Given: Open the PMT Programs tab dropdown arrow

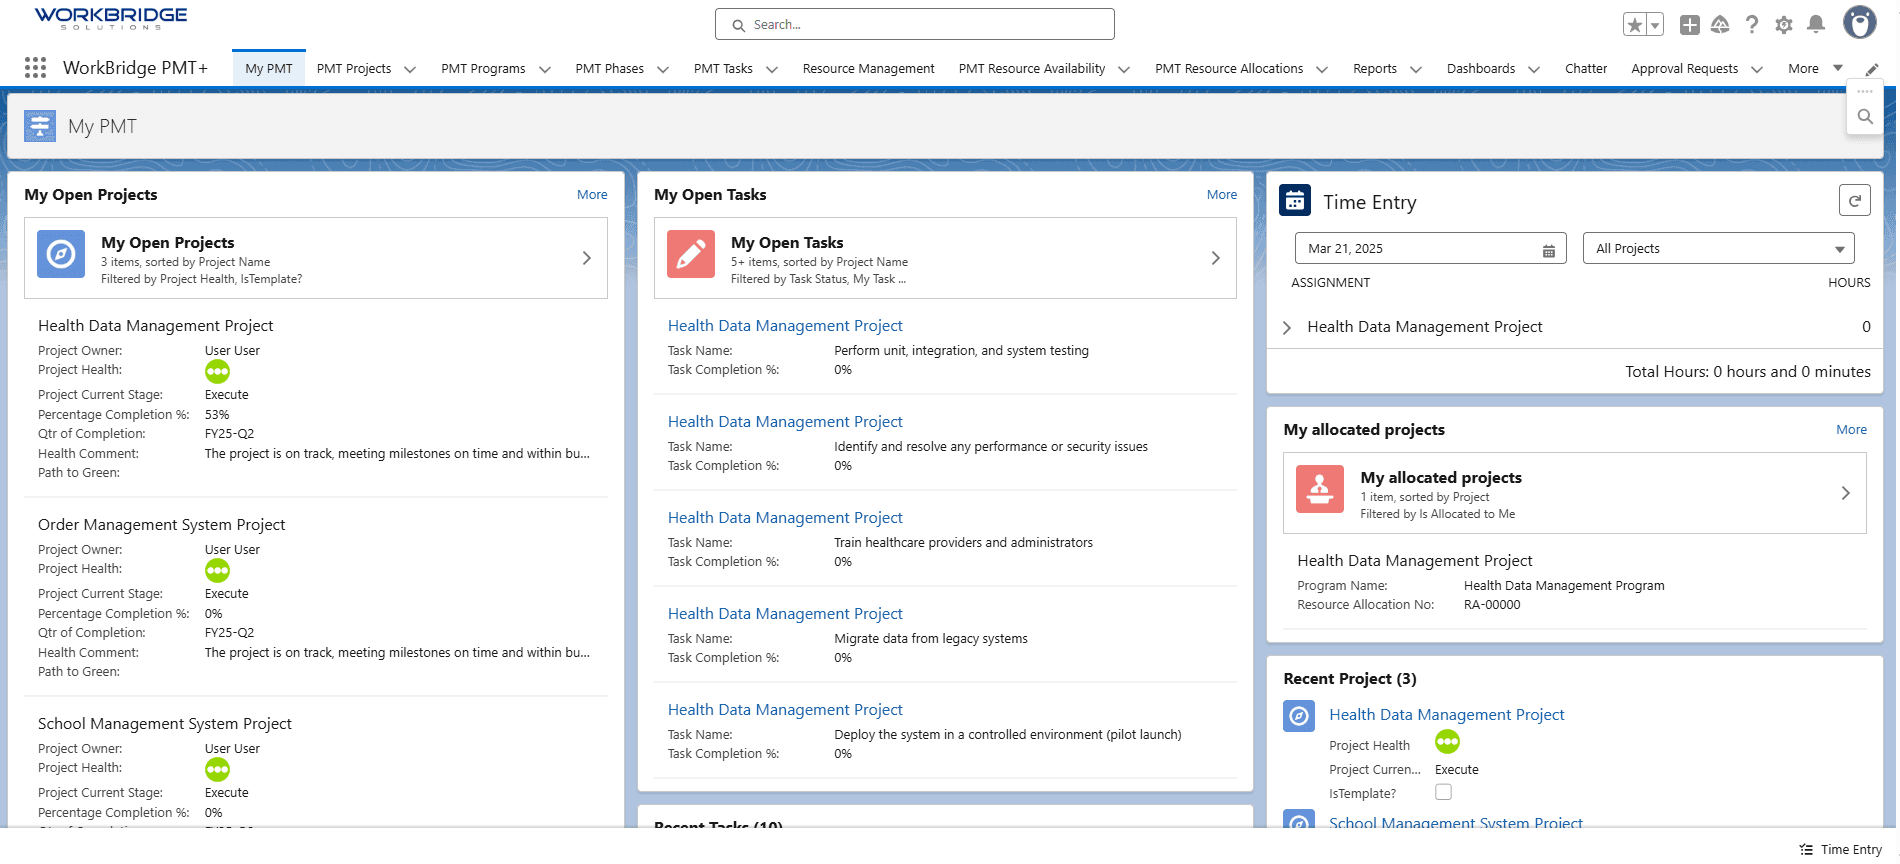Looking at the screenshot, I should 545,69.
